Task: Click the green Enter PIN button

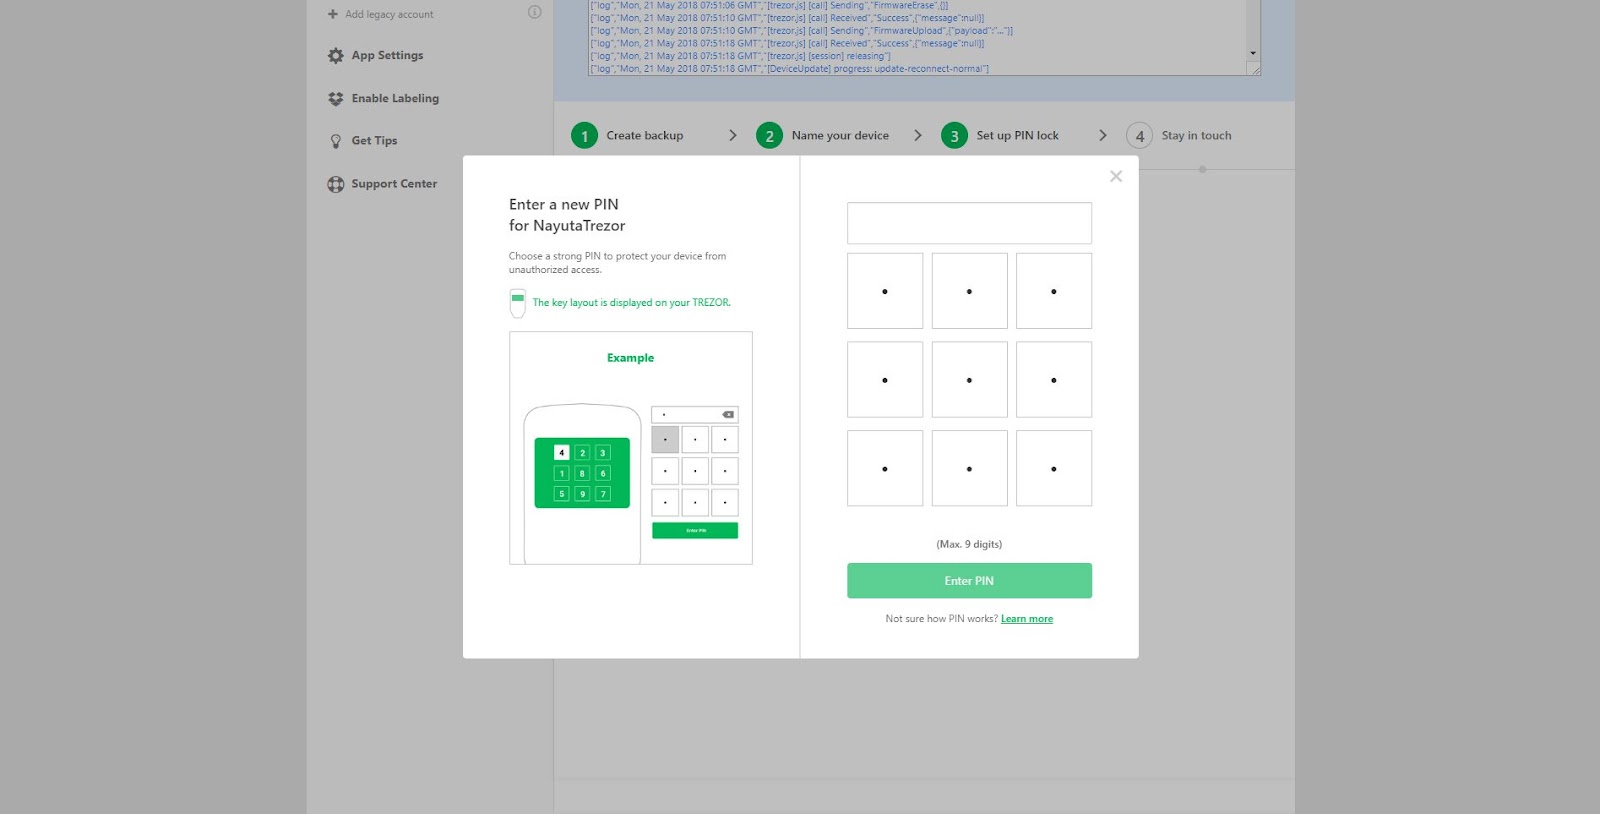Action: coord(969,581)
